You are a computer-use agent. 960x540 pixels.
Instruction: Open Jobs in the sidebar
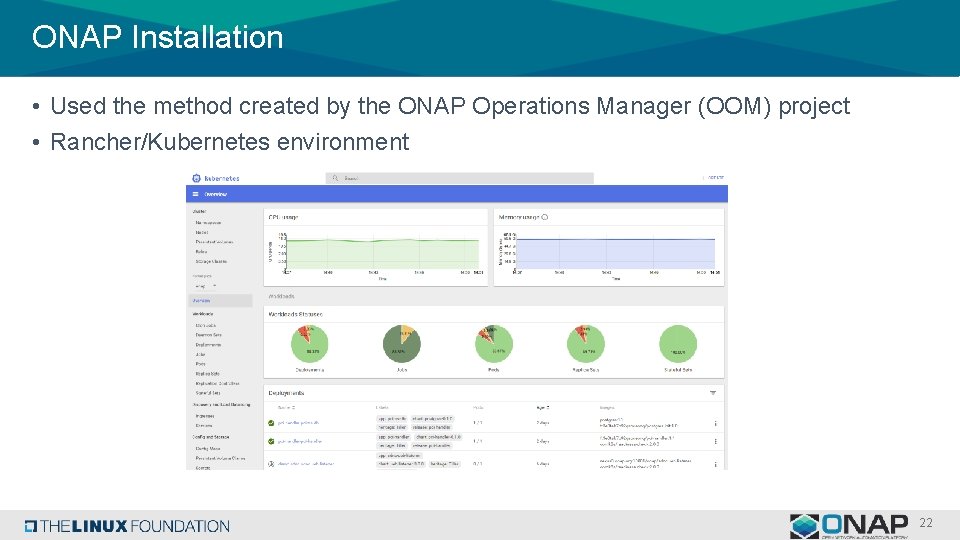coord(200,354)
